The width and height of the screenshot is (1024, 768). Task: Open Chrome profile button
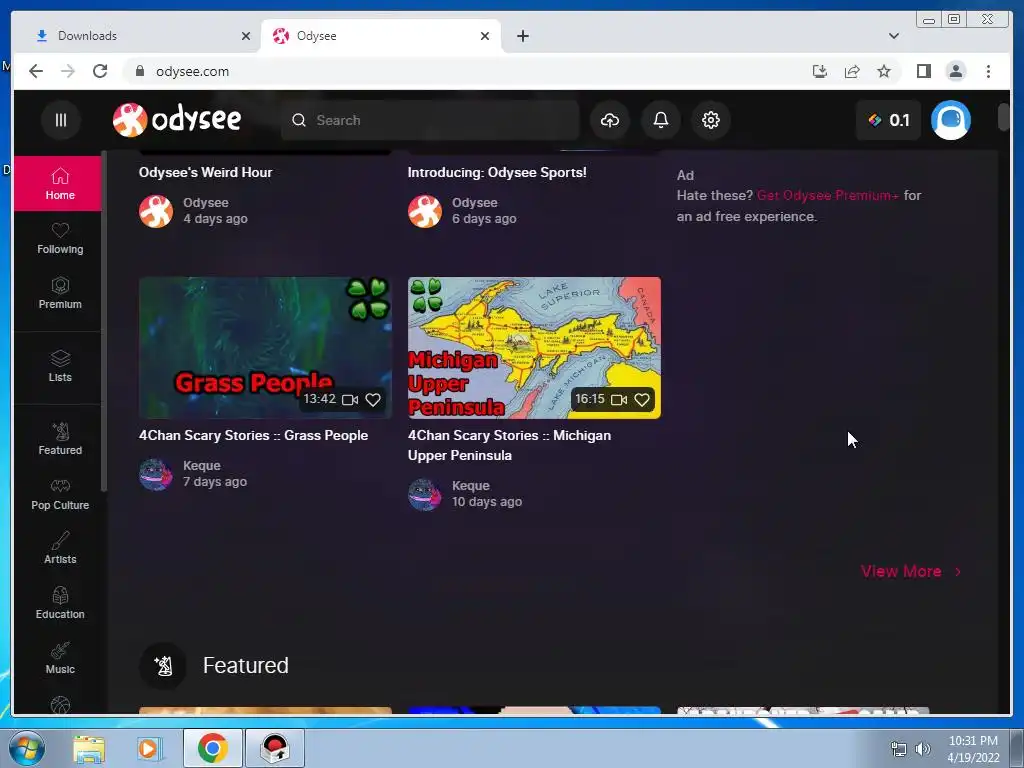(955, 71)
